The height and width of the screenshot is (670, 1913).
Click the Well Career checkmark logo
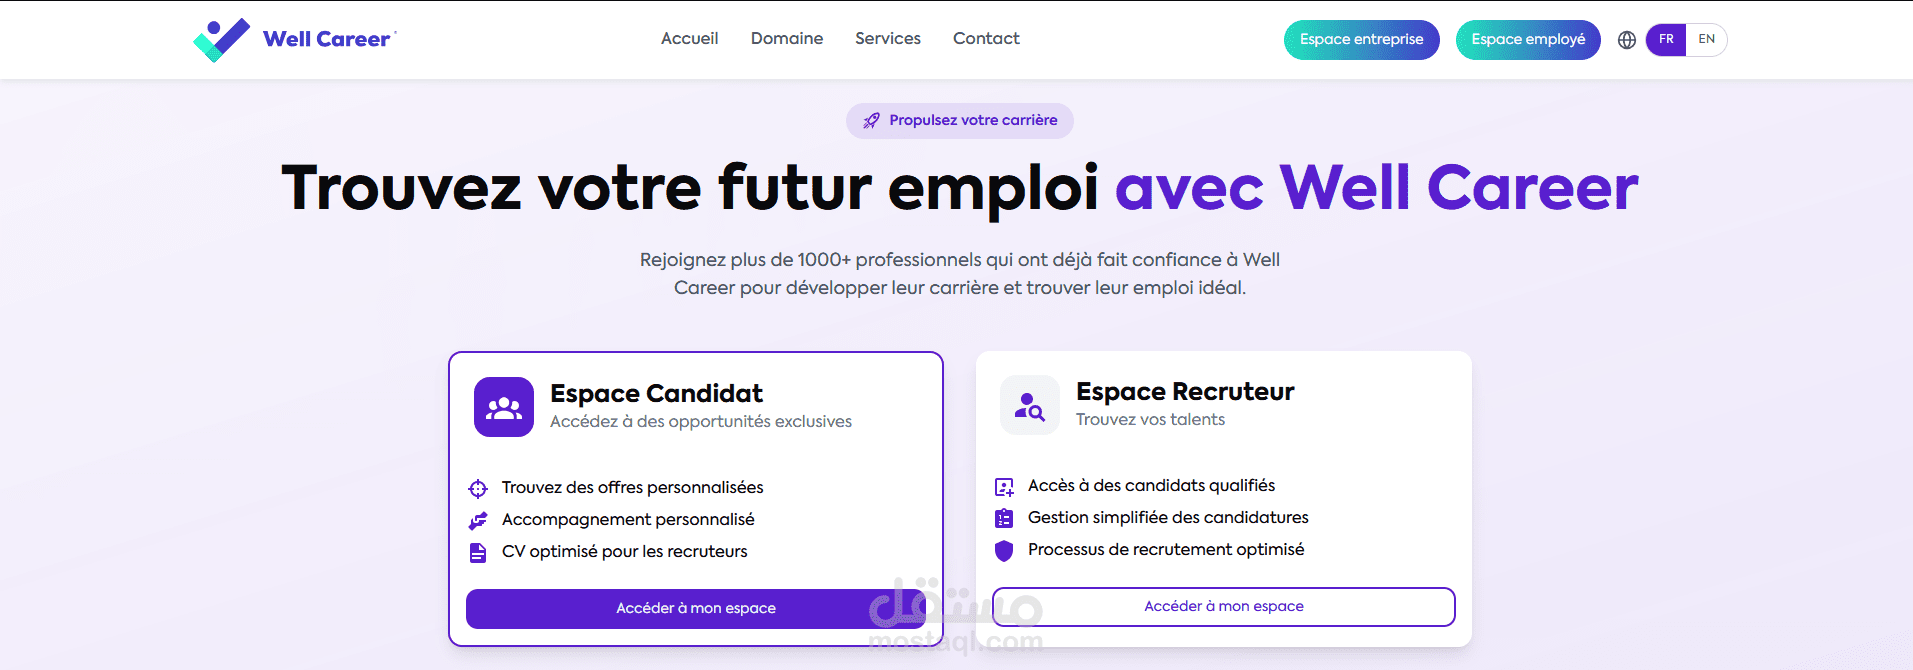point(222,40)
